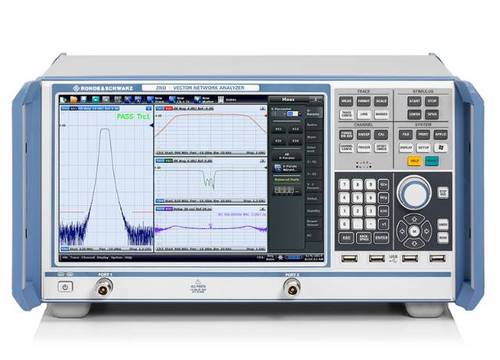Screen dimensions: 500x360
Task: Push the TRIGGER key
Action: 364,148
